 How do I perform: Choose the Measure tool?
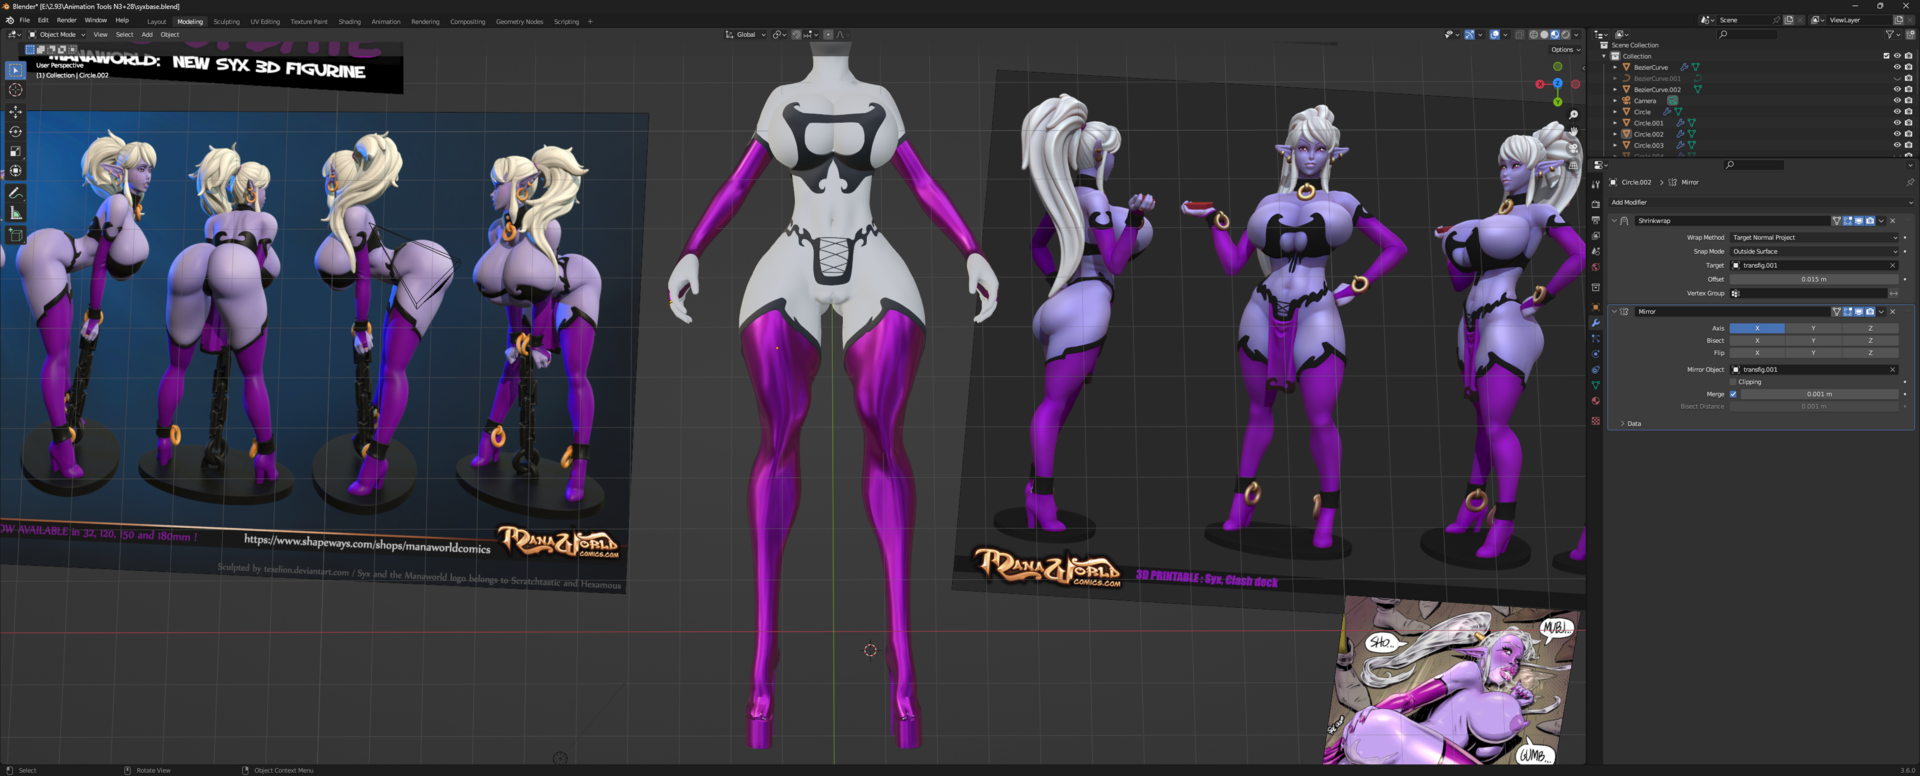pos(15,213)
